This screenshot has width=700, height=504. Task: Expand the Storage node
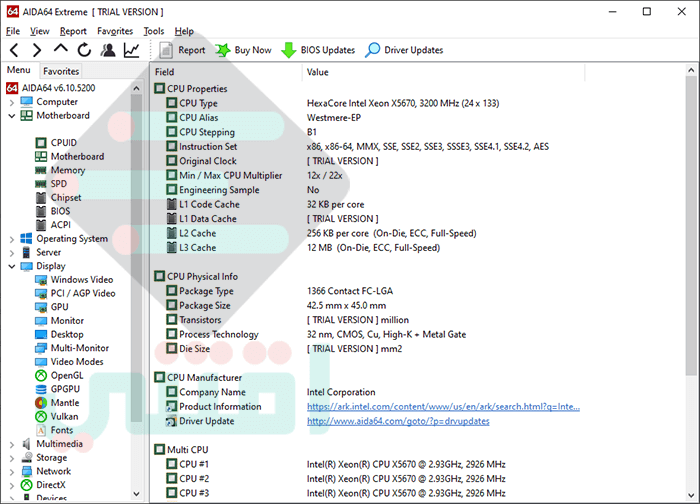tap(12, 458)
